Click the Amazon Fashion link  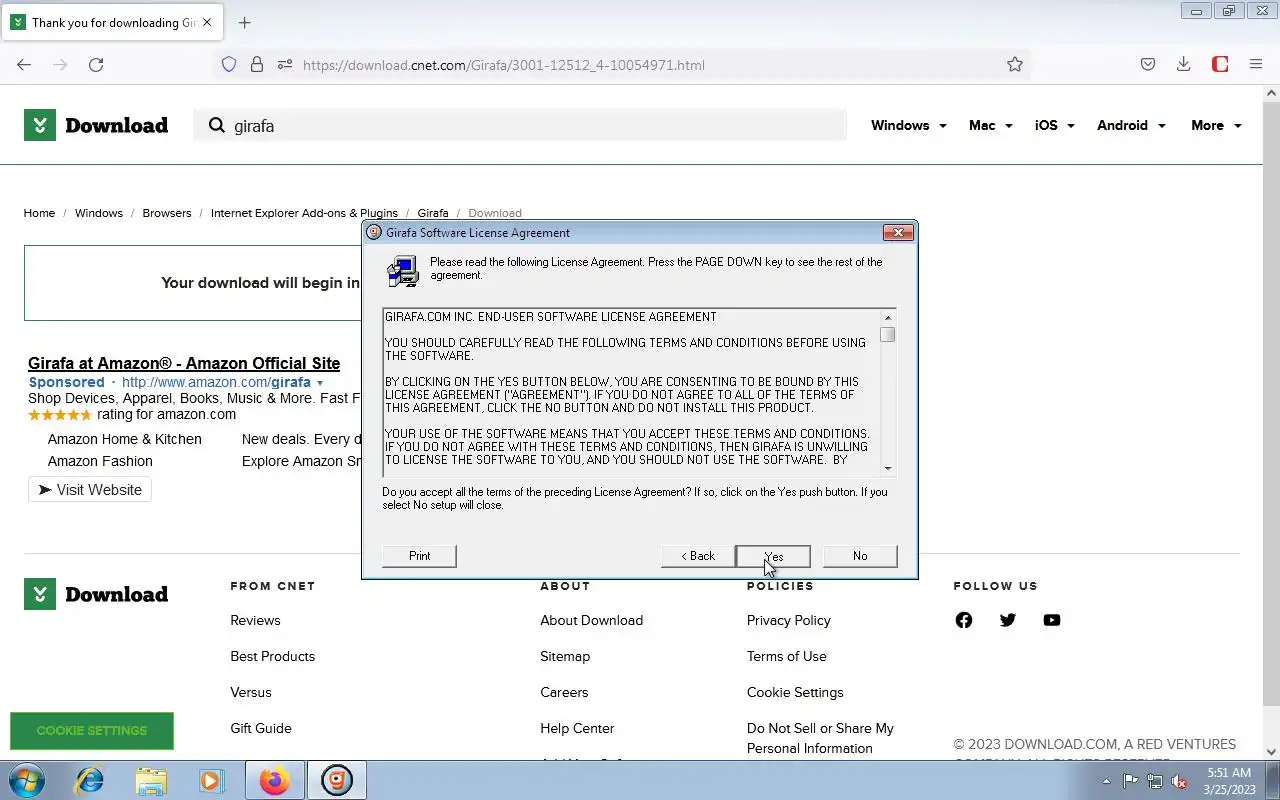point(100,461)
